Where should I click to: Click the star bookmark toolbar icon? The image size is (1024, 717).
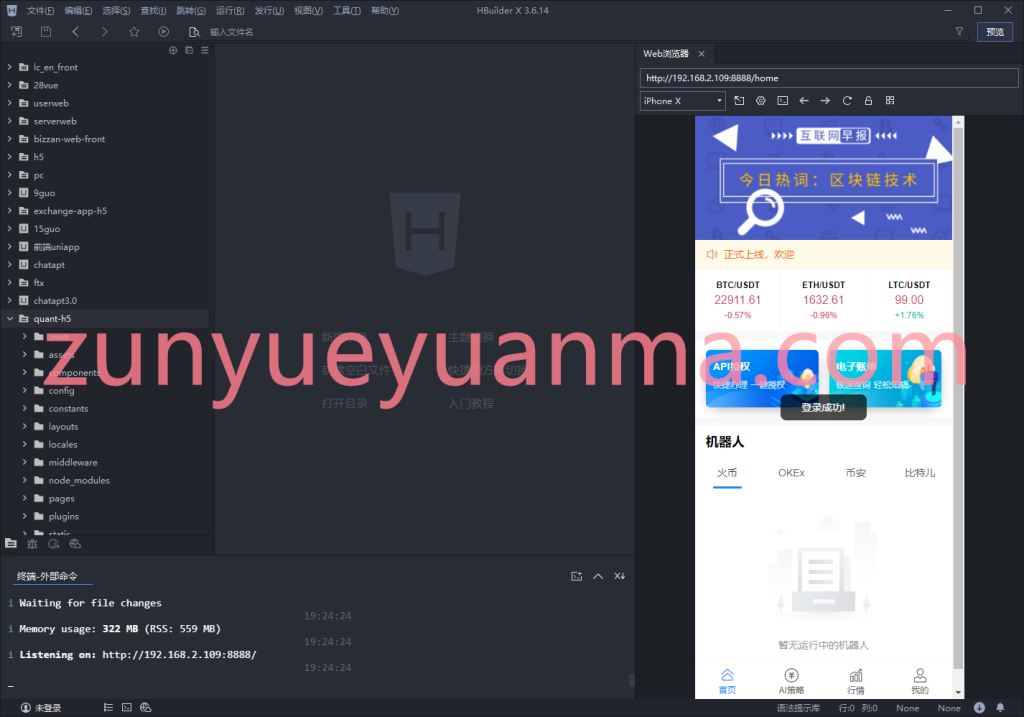(x=134, y=31)
